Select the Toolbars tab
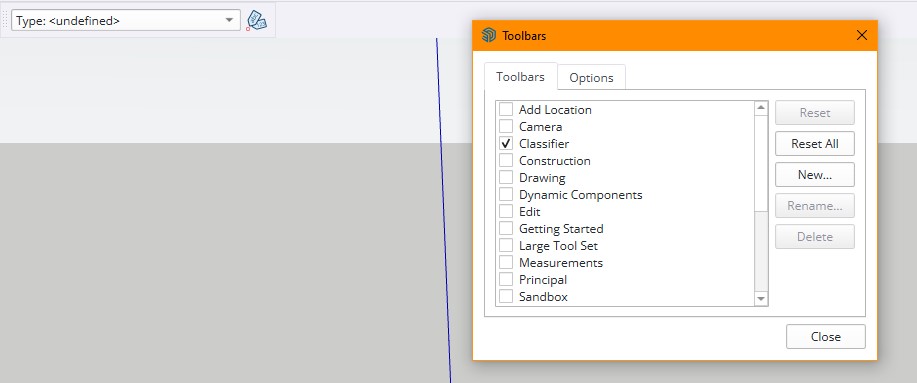The image size is (917, 383). (520, 77)
